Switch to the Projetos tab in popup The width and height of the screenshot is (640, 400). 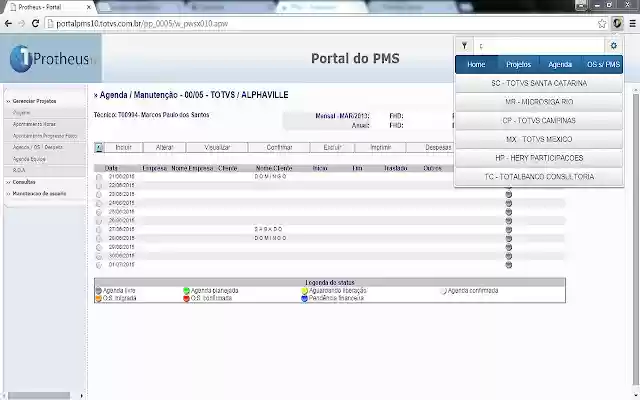[518, 64]
